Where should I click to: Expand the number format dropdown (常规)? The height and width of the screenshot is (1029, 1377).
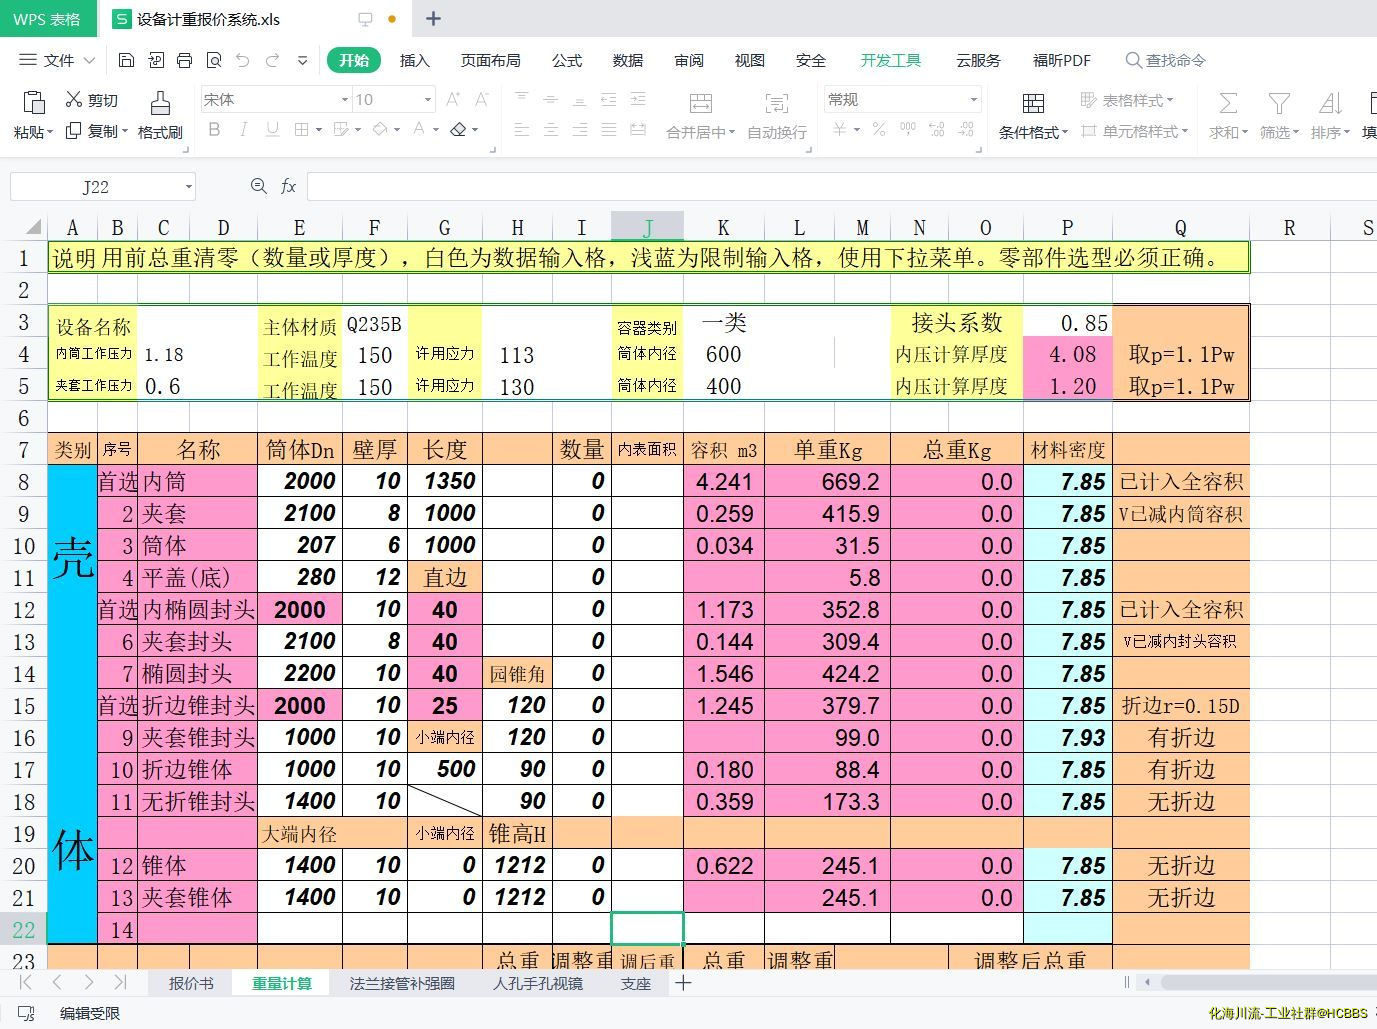point(973,100)
